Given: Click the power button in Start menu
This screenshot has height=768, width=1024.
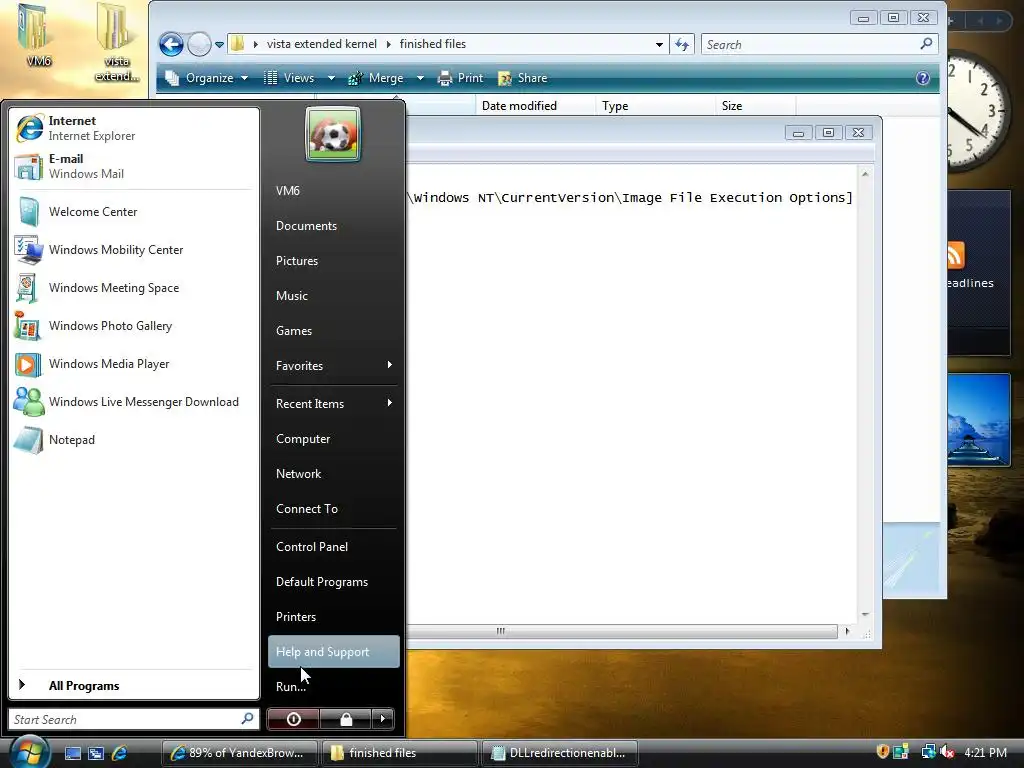Looking at the screenshot, I should pos(293,719).
